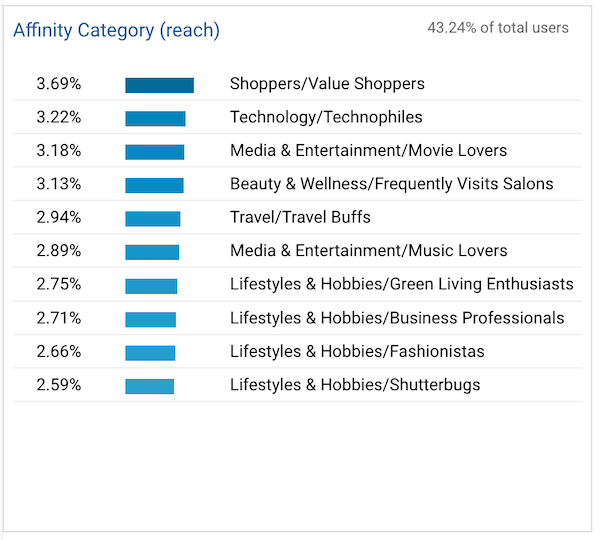
Task: Open Media & Entertainment/Music Lovers category
Action: (x=368, y=251)
